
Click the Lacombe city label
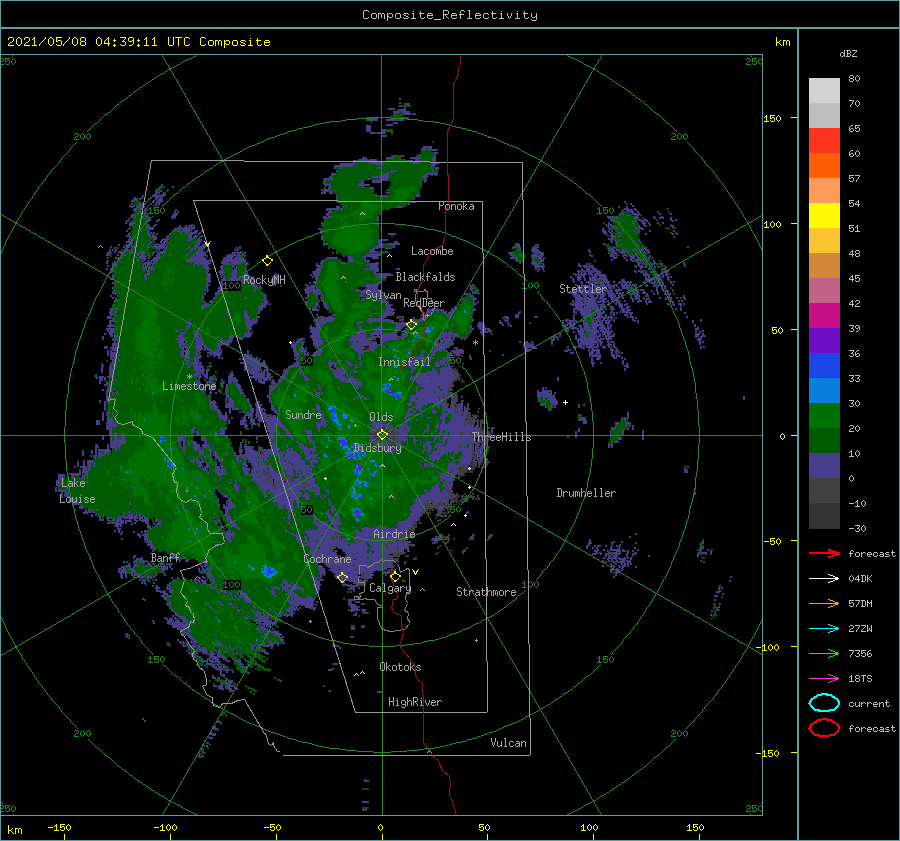pos(432,251)
